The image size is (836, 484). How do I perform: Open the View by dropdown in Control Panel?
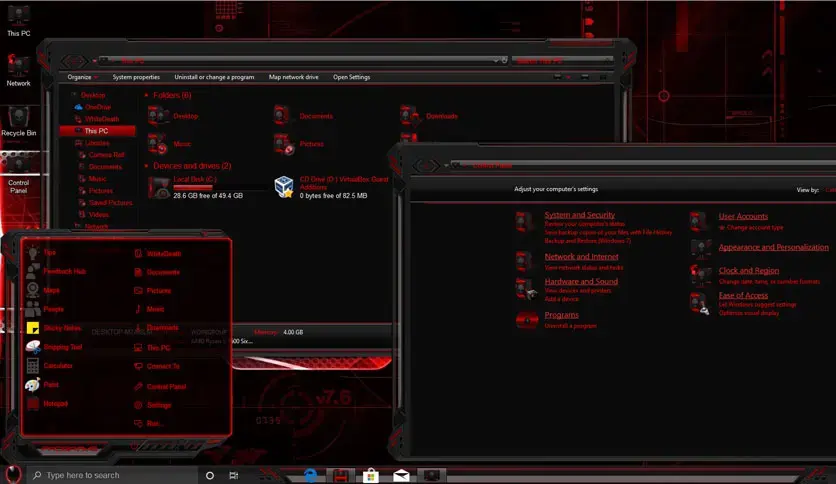[x=830, y=190]
